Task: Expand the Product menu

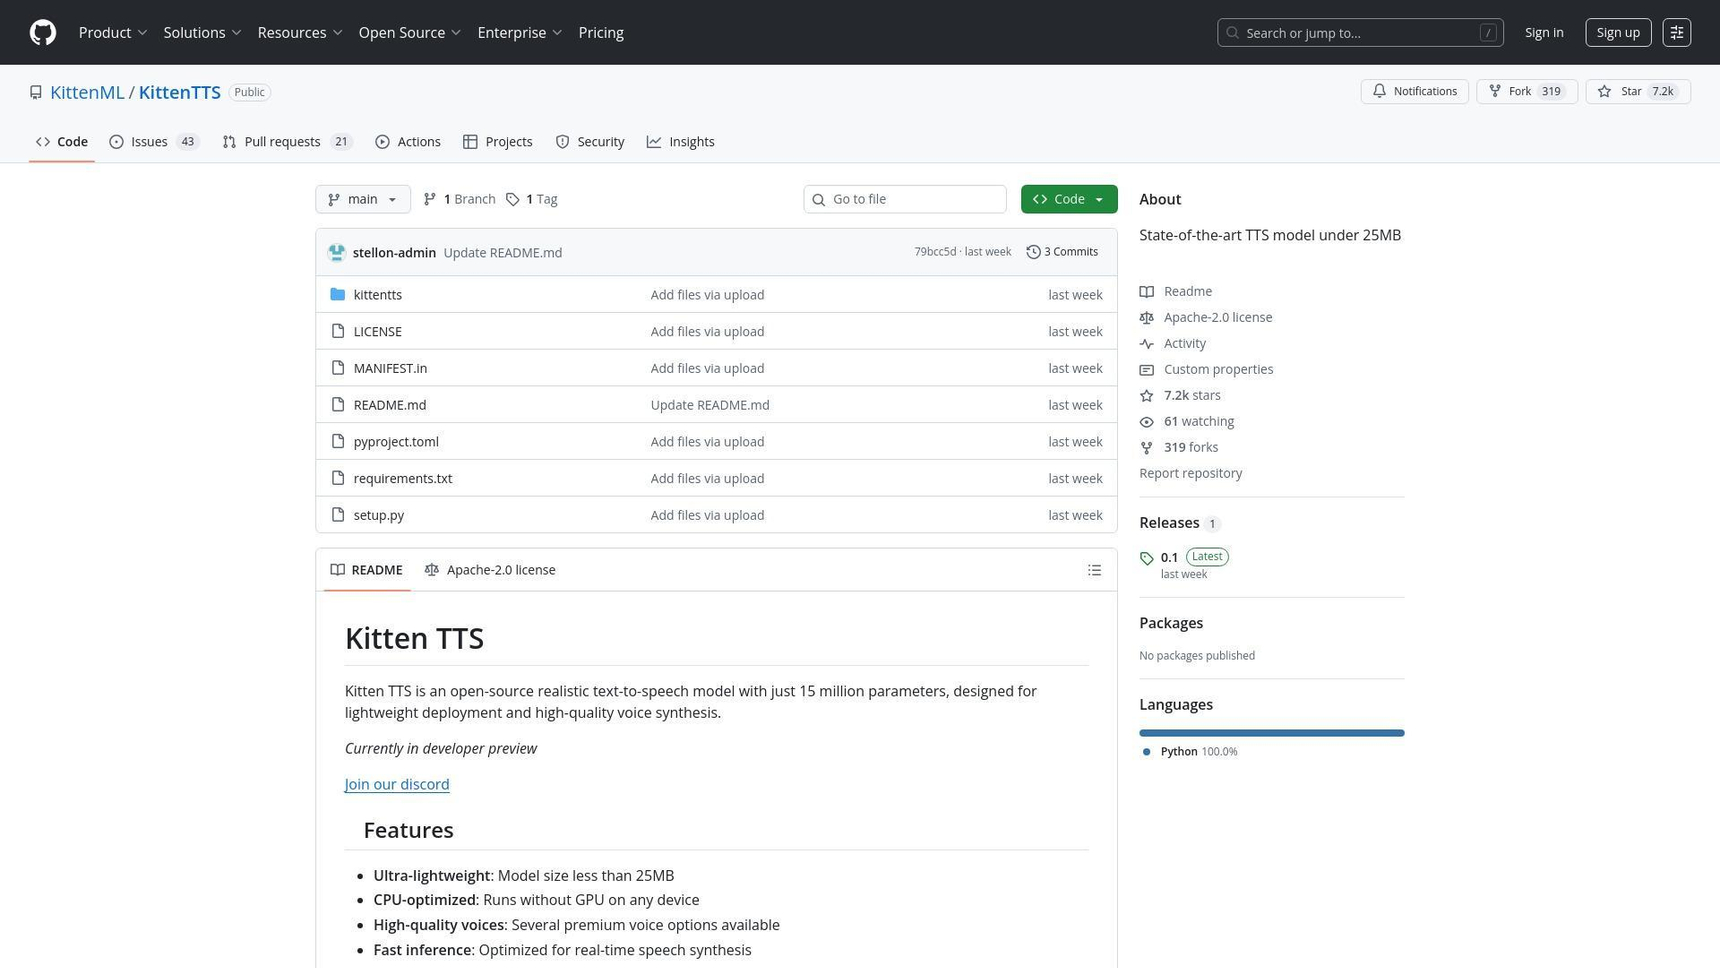Action: (x=113, y=33)
